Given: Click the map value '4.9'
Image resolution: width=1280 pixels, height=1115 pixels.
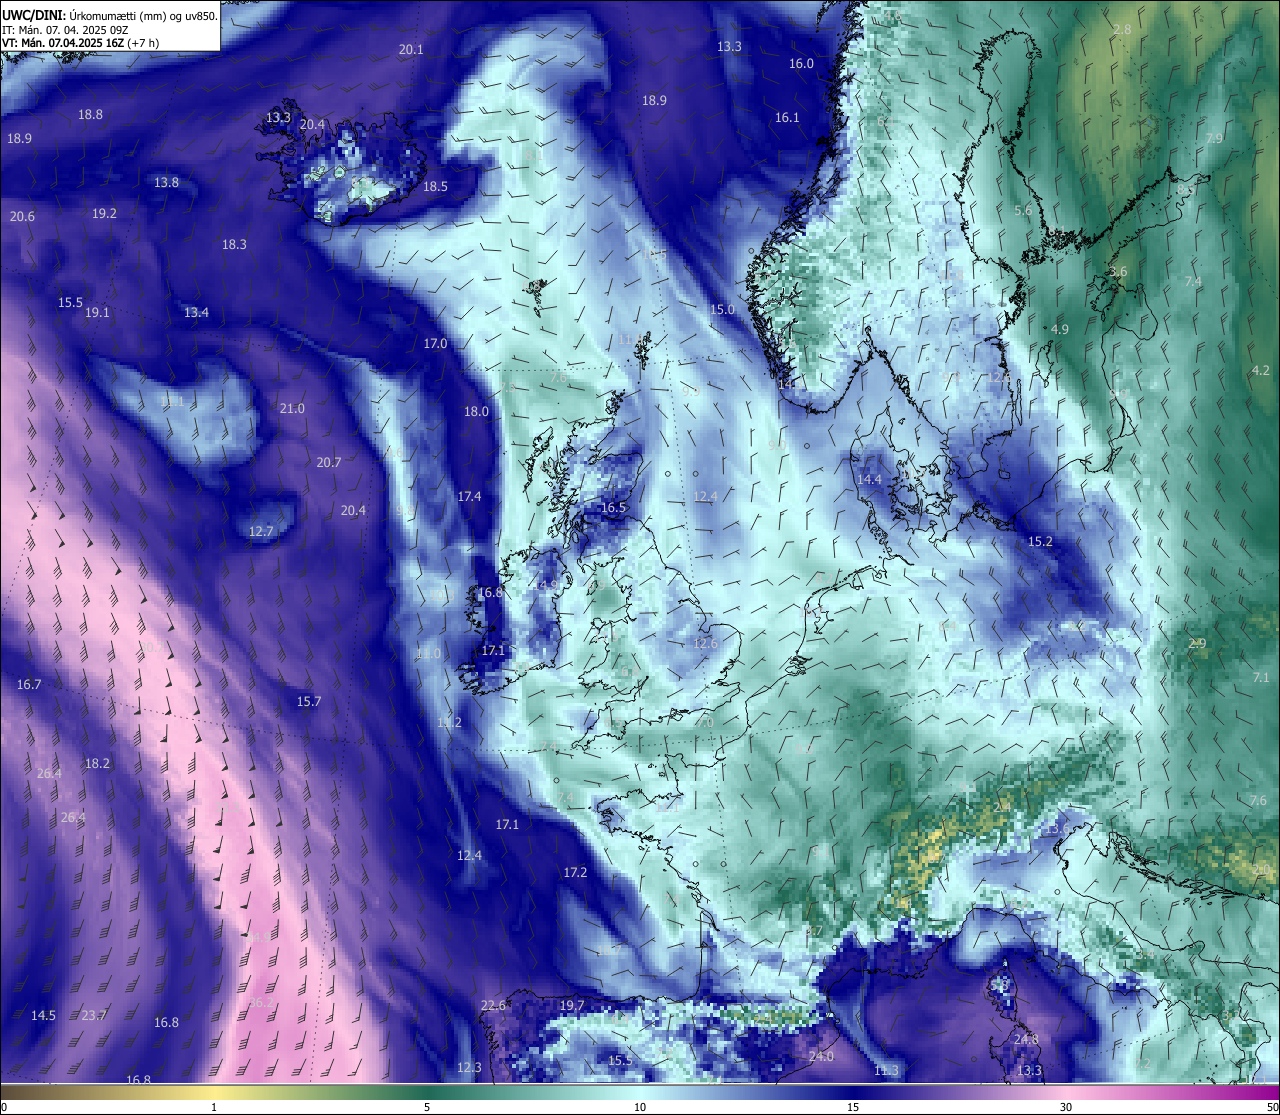Looking at the screenshot, I should [x=1060, y=330].
